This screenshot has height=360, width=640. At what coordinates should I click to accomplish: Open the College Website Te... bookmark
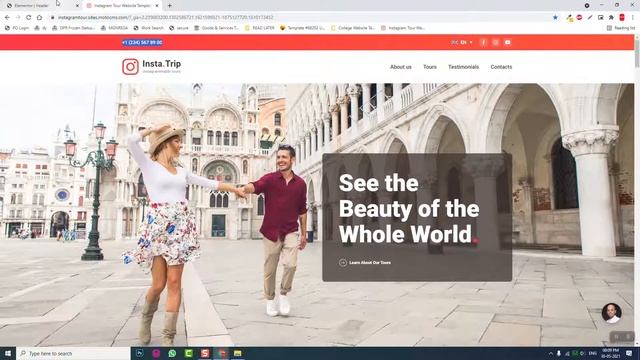(x=353, y=28)
